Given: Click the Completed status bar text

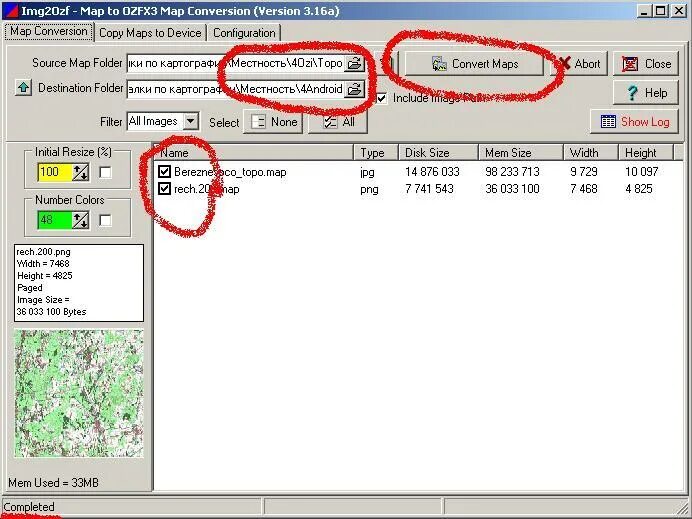Looking at the screenshot, I should [x=29, y=507].
